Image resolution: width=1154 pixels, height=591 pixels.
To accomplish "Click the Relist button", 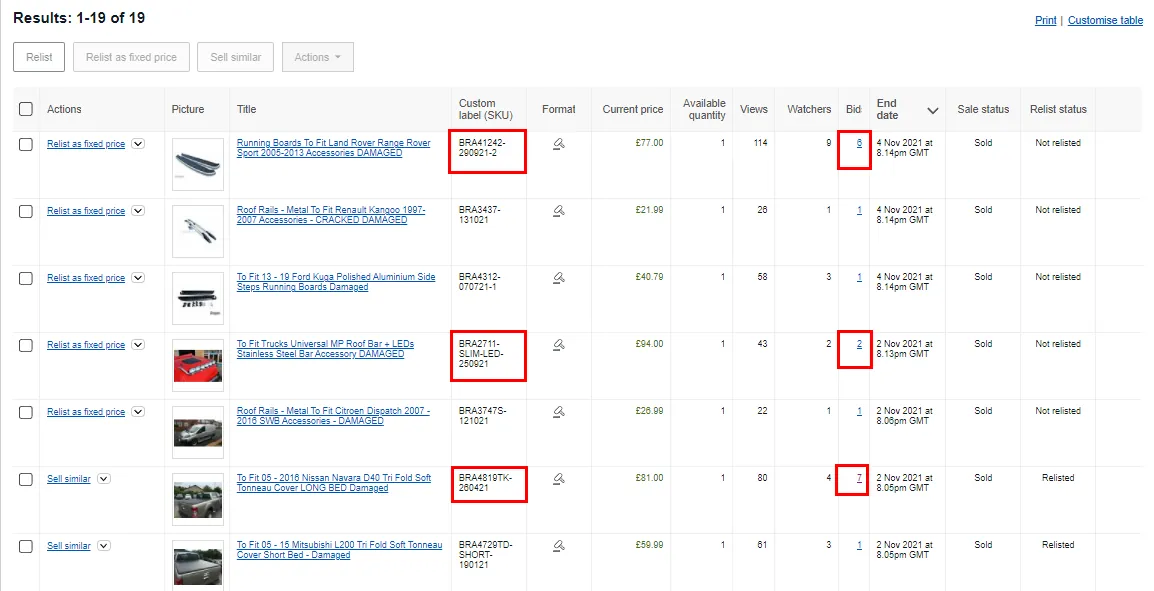I will pyautogui.click(x=39, y=57).
